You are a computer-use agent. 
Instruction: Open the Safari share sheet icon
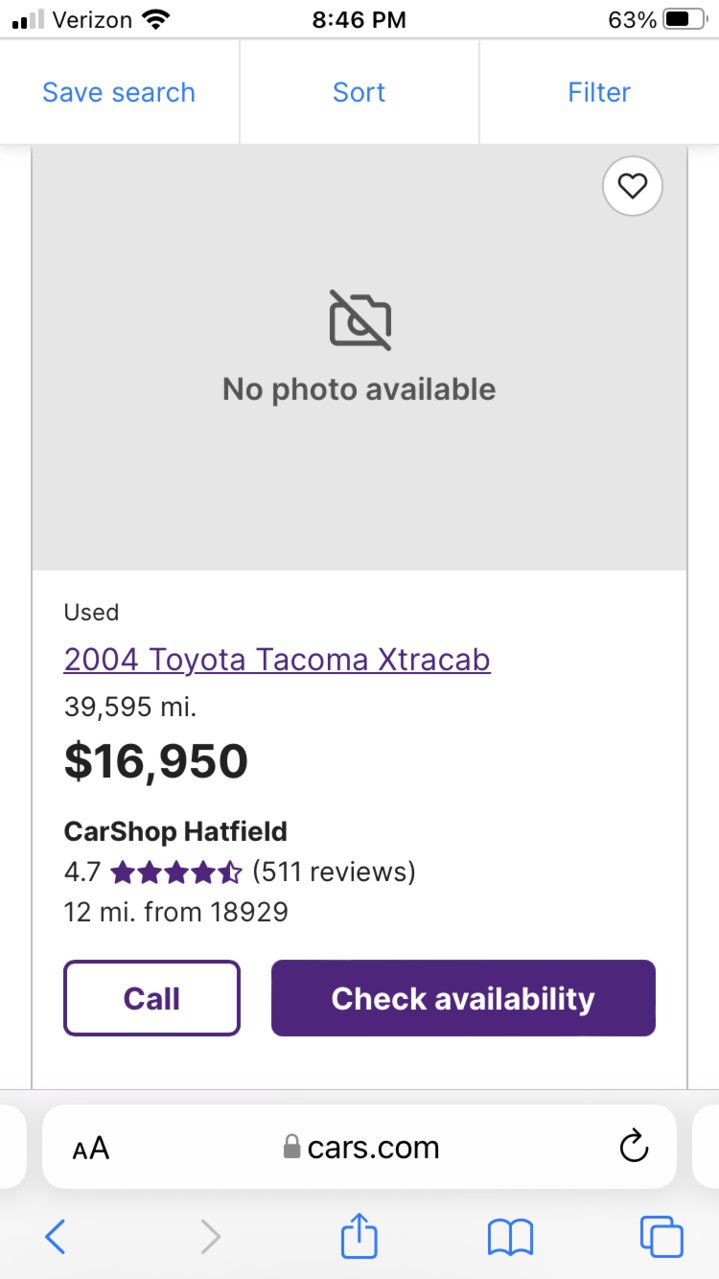[x=359, y=1235]
